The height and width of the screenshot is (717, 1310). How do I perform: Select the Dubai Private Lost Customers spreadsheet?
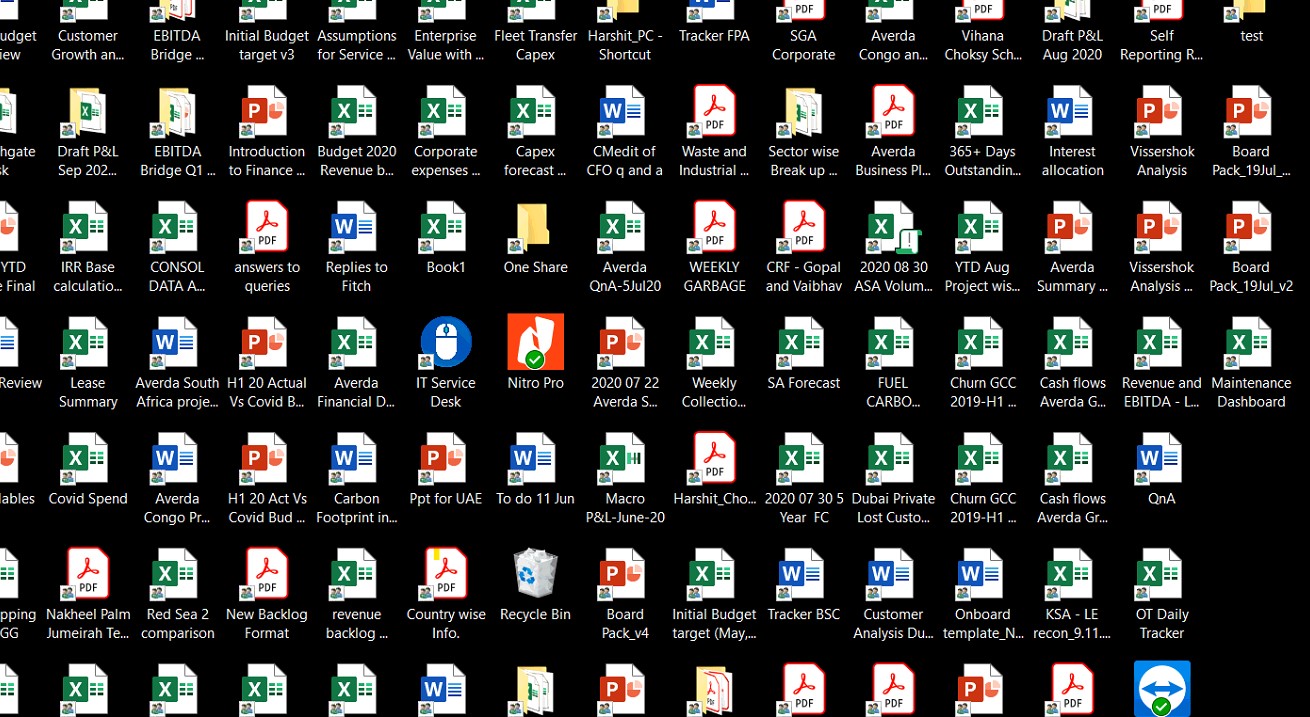[x=893, y=458]
